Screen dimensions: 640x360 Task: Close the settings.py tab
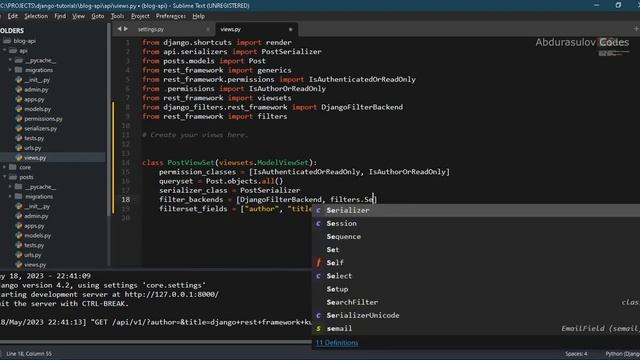pos(208,29)
